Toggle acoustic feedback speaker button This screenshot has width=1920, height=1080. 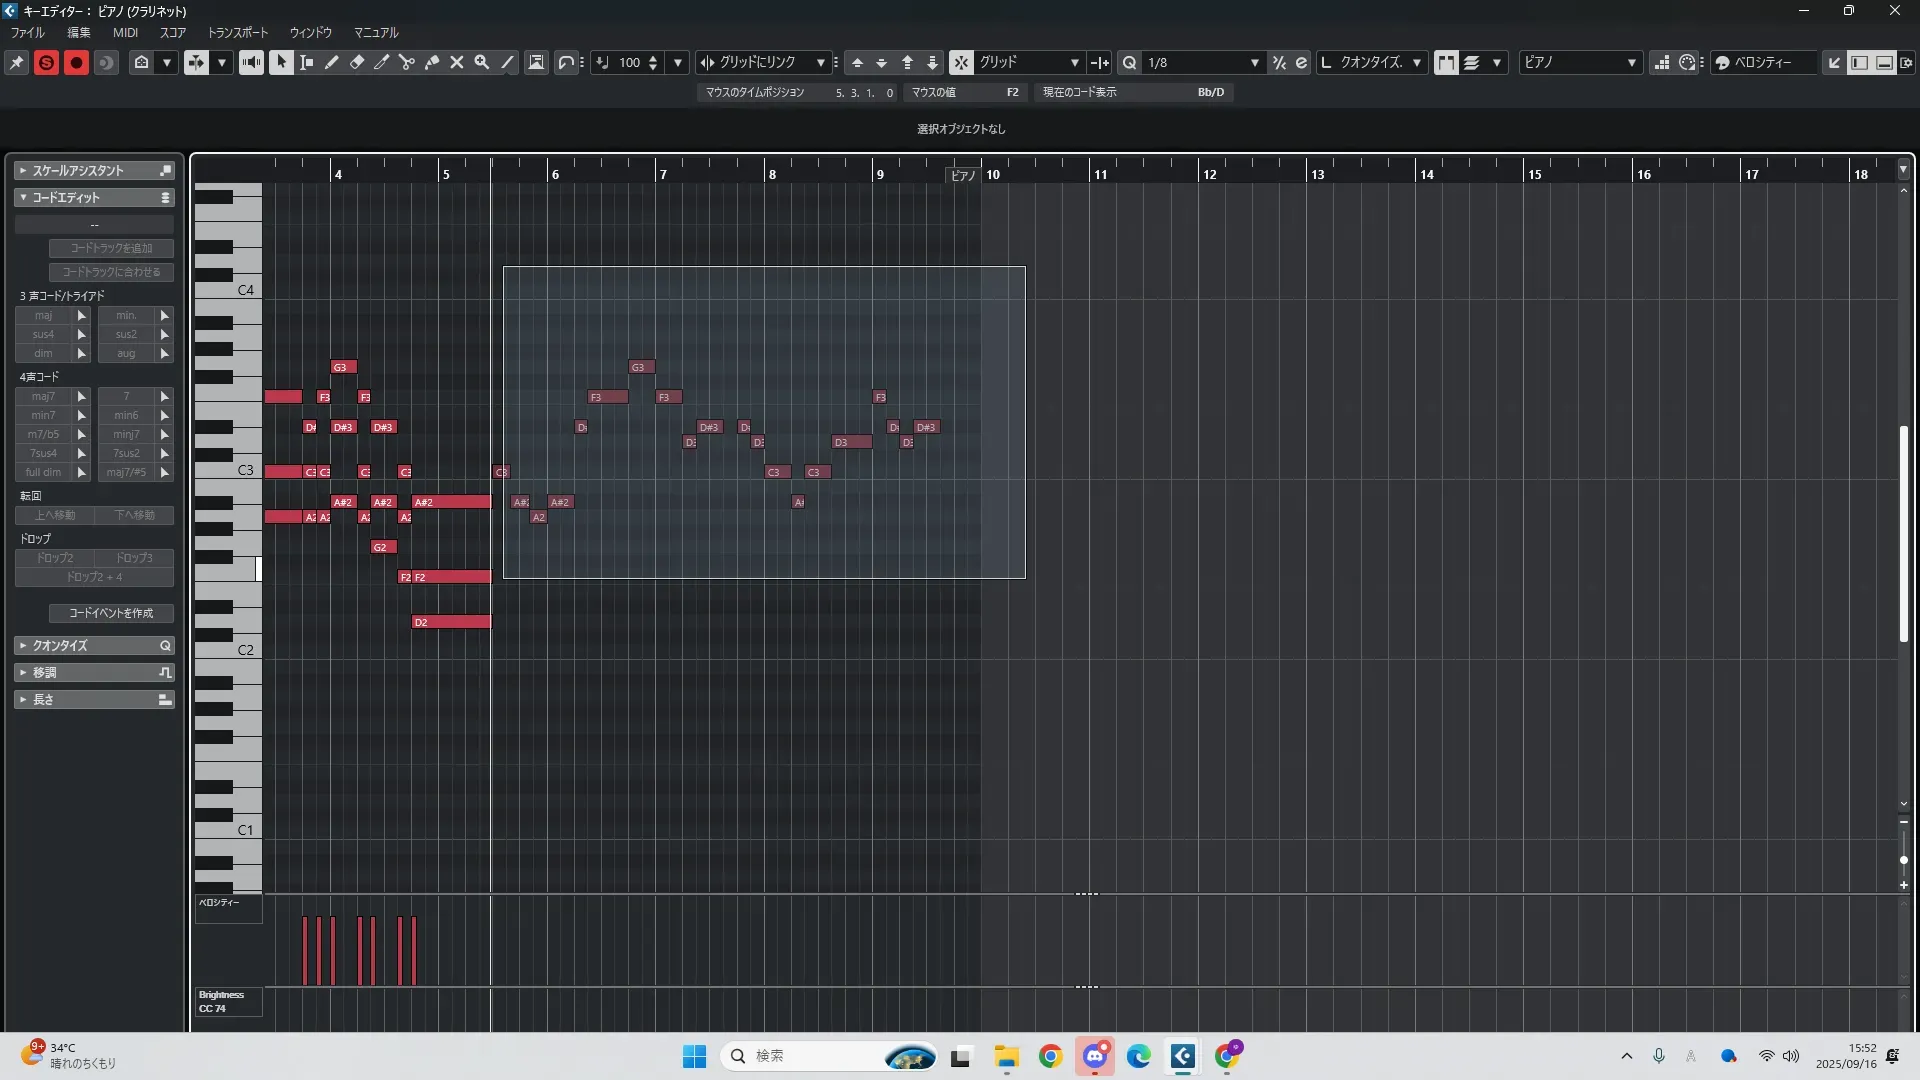click(251, 62)
